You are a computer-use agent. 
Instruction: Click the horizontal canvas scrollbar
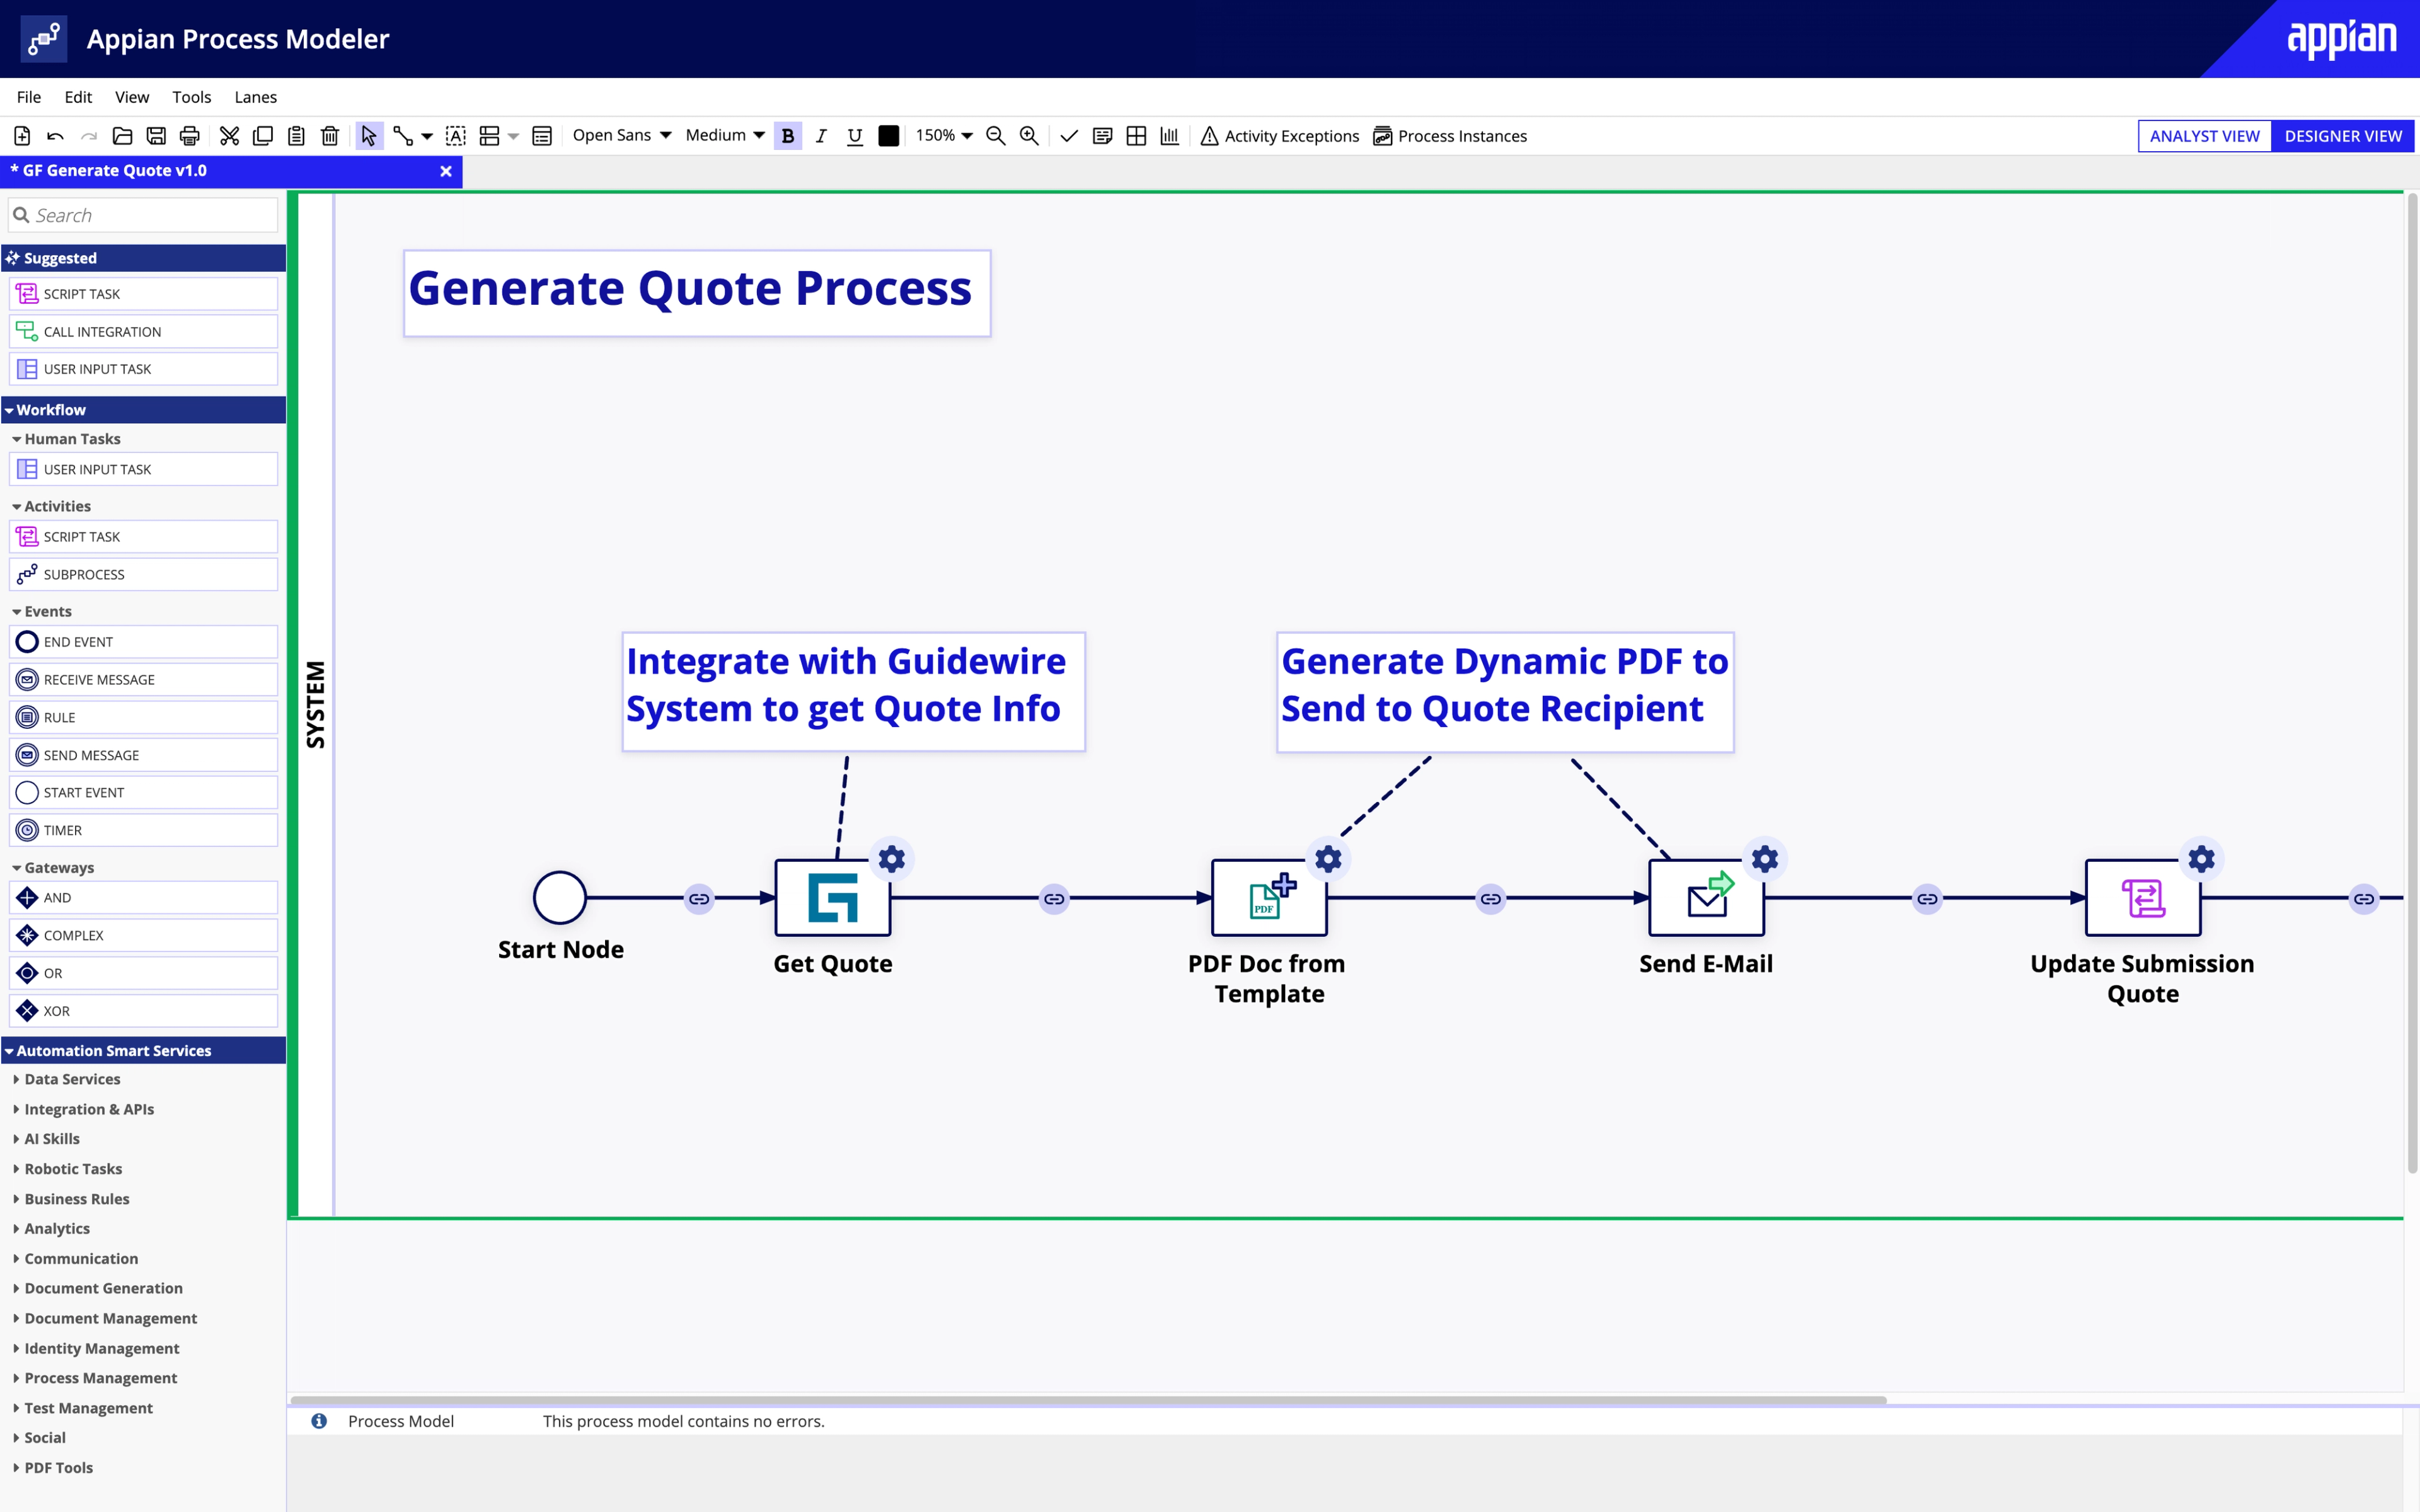[x=1088, y=1400]
